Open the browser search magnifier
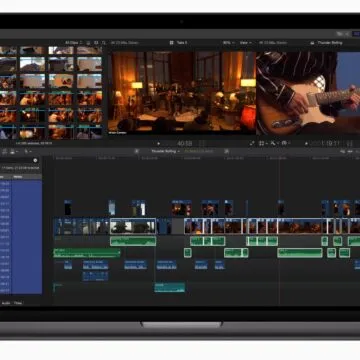Image resolution: width=360 pixels, height=360 pixels. (104, 43)
